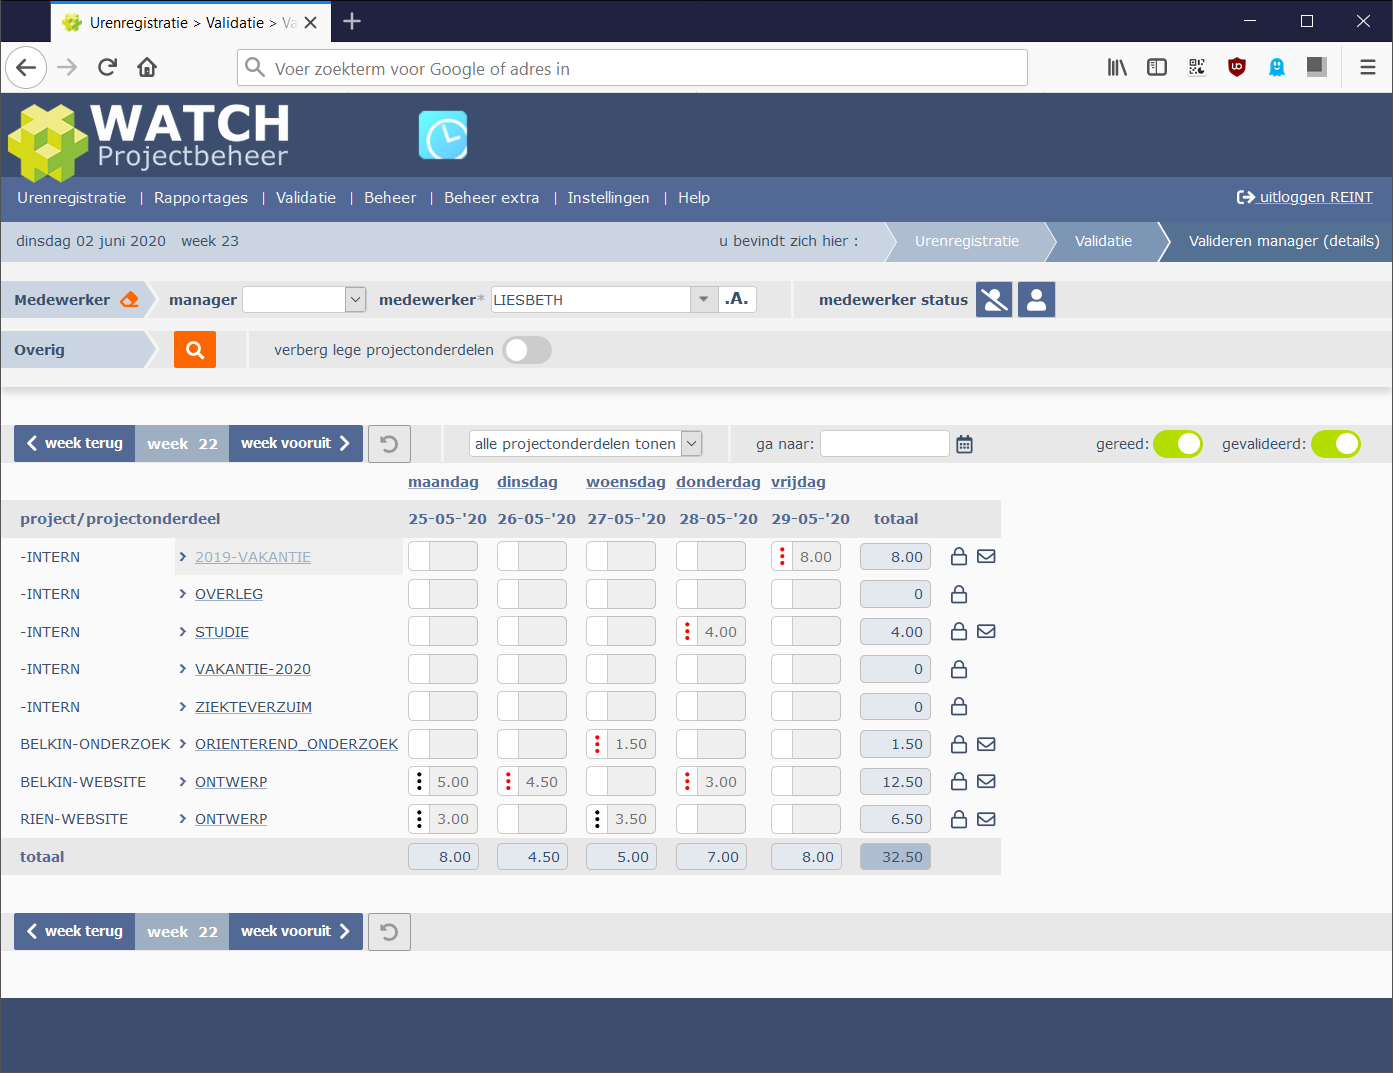Screen dimensions: 1393x1073
Task: Click the Wednesday checkbox on the VAKANTIE-2020 row
Action: point(597,669)
